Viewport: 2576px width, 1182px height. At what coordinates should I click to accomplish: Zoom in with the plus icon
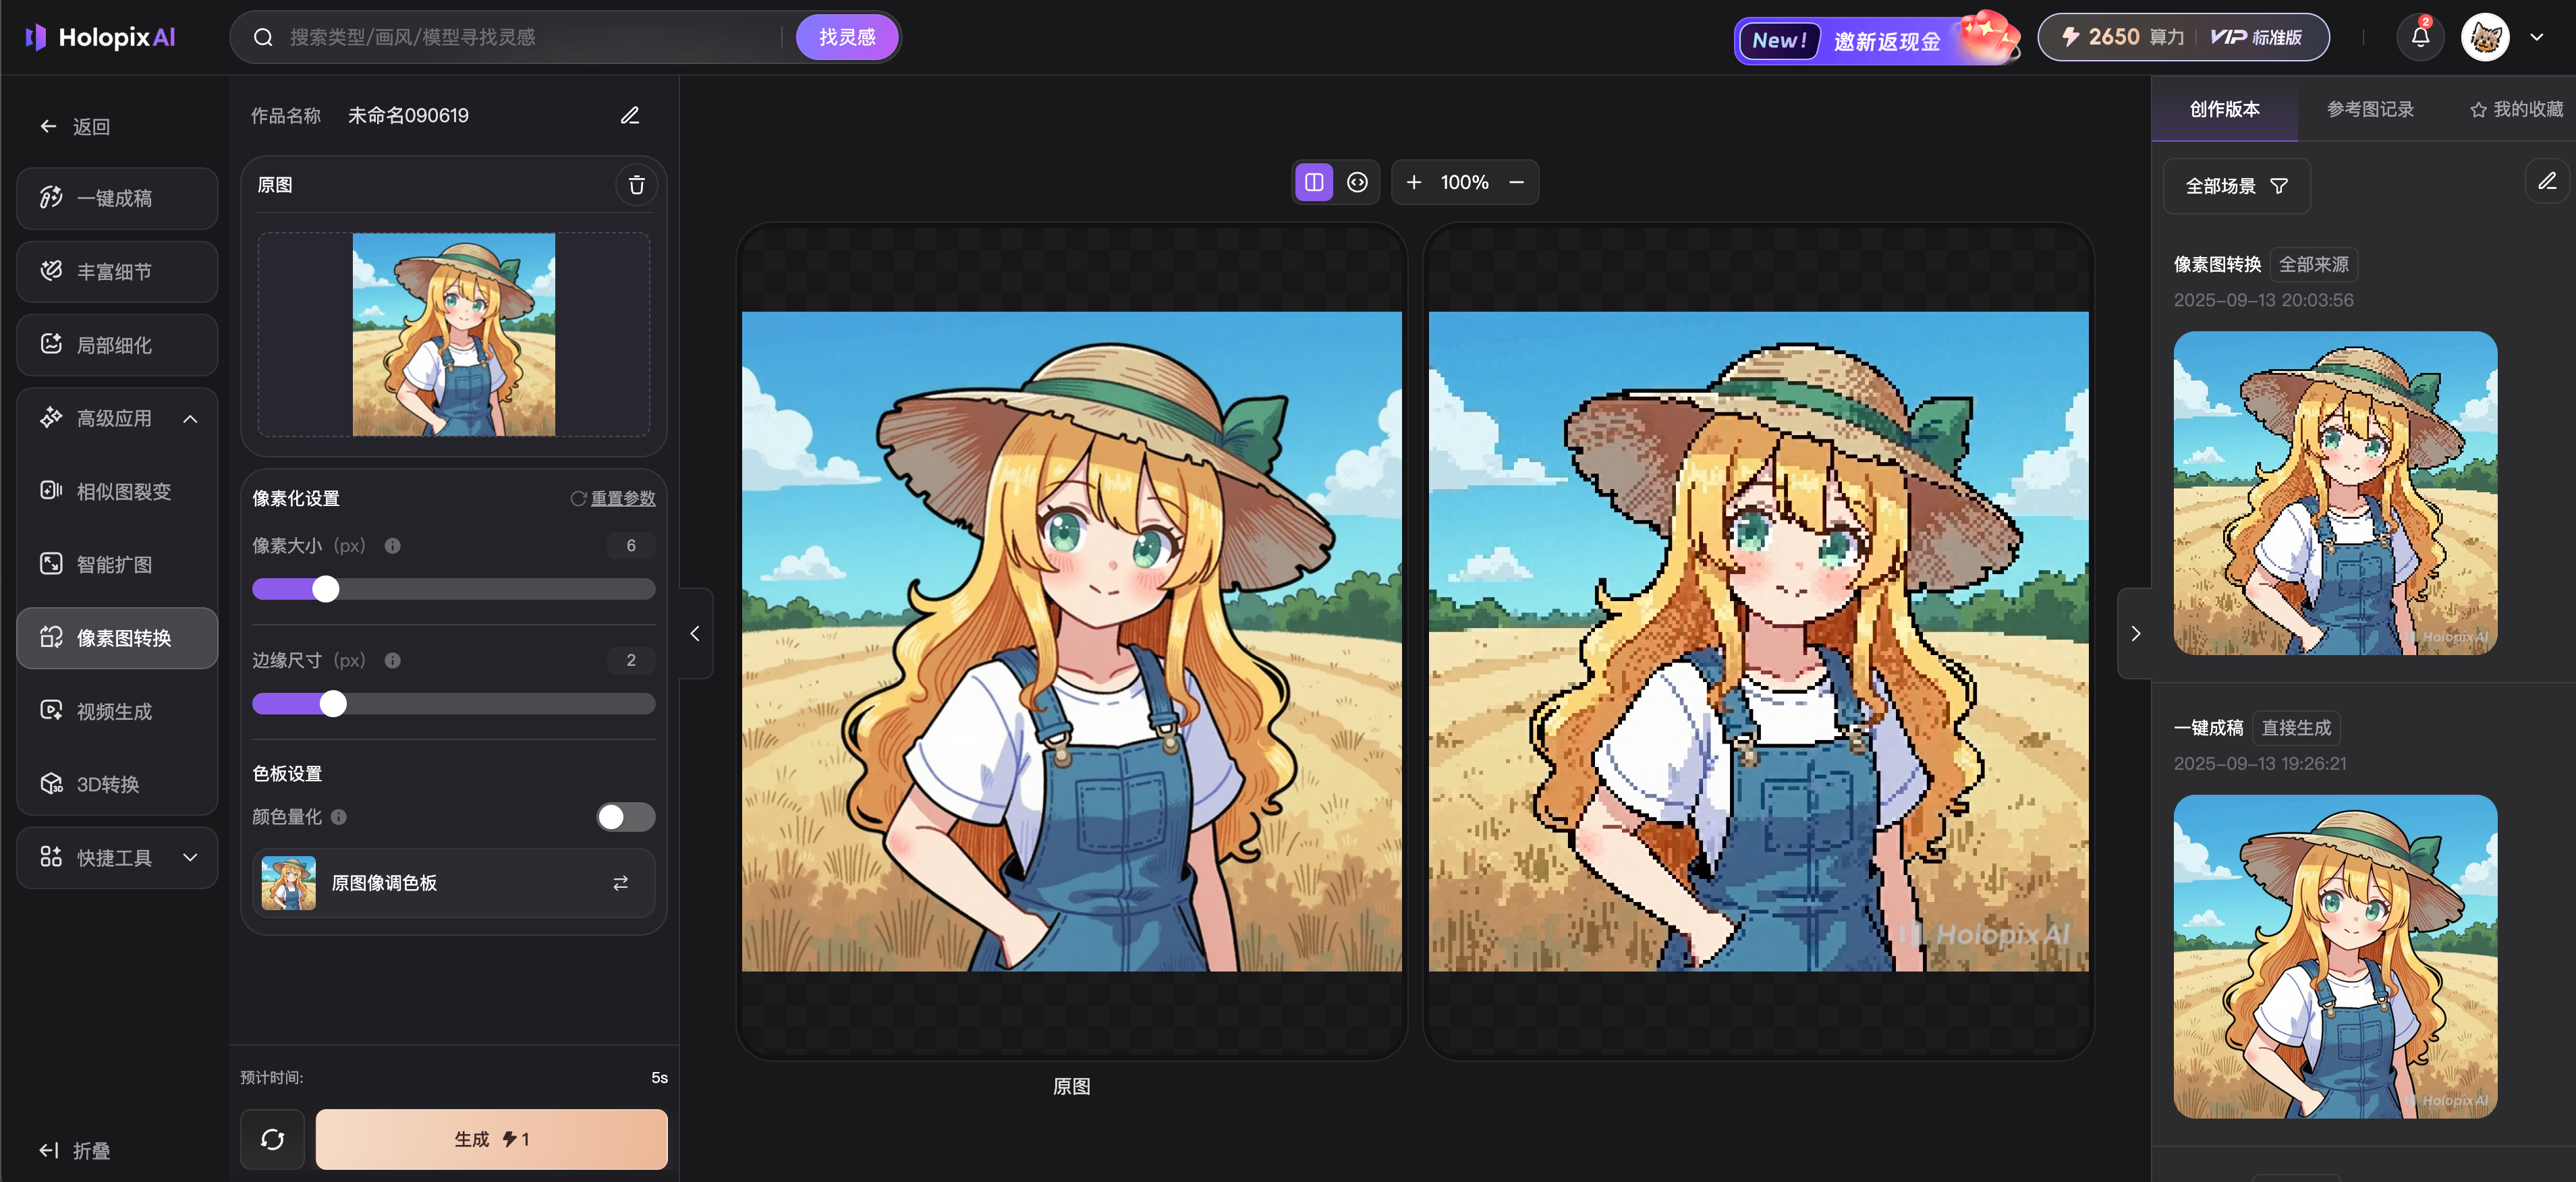click(1413, 182)
